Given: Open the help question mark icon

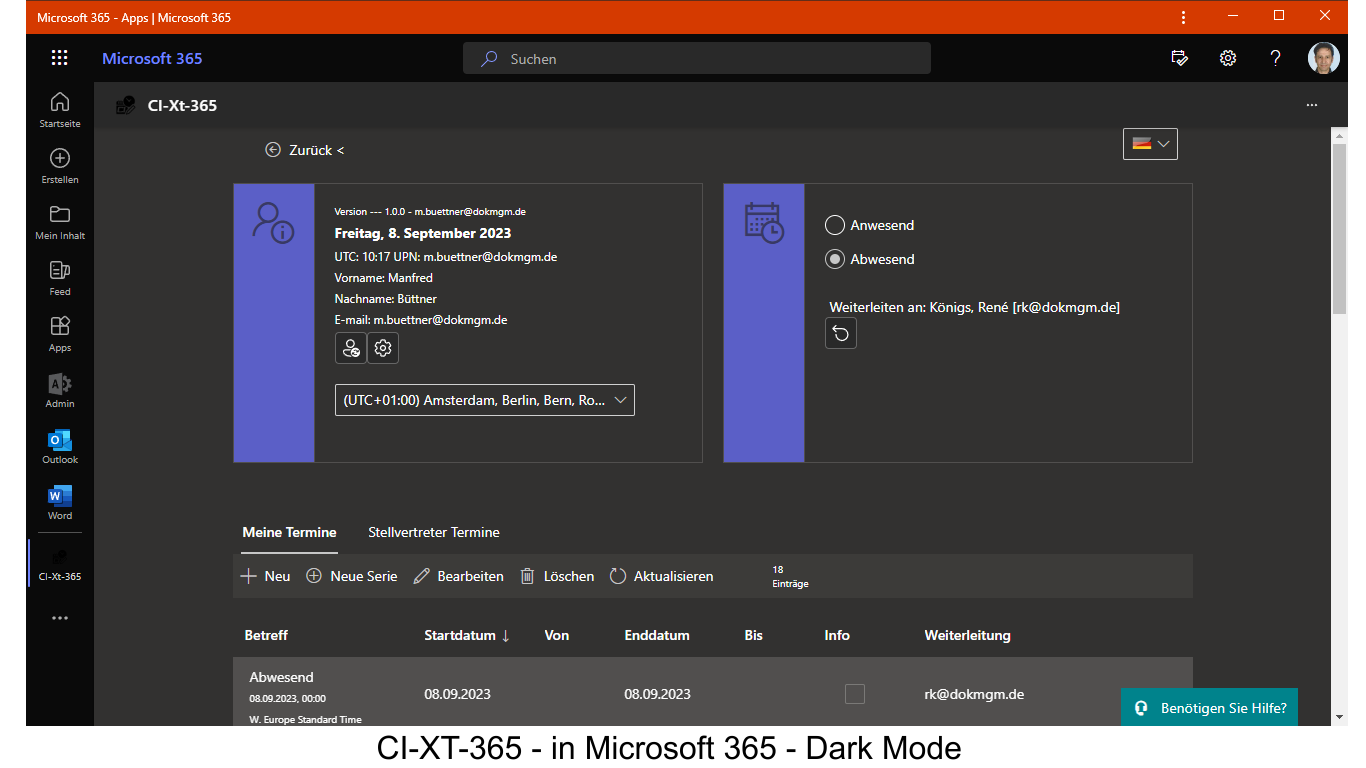Looking at the screenshot, I should pos(1275,58).
